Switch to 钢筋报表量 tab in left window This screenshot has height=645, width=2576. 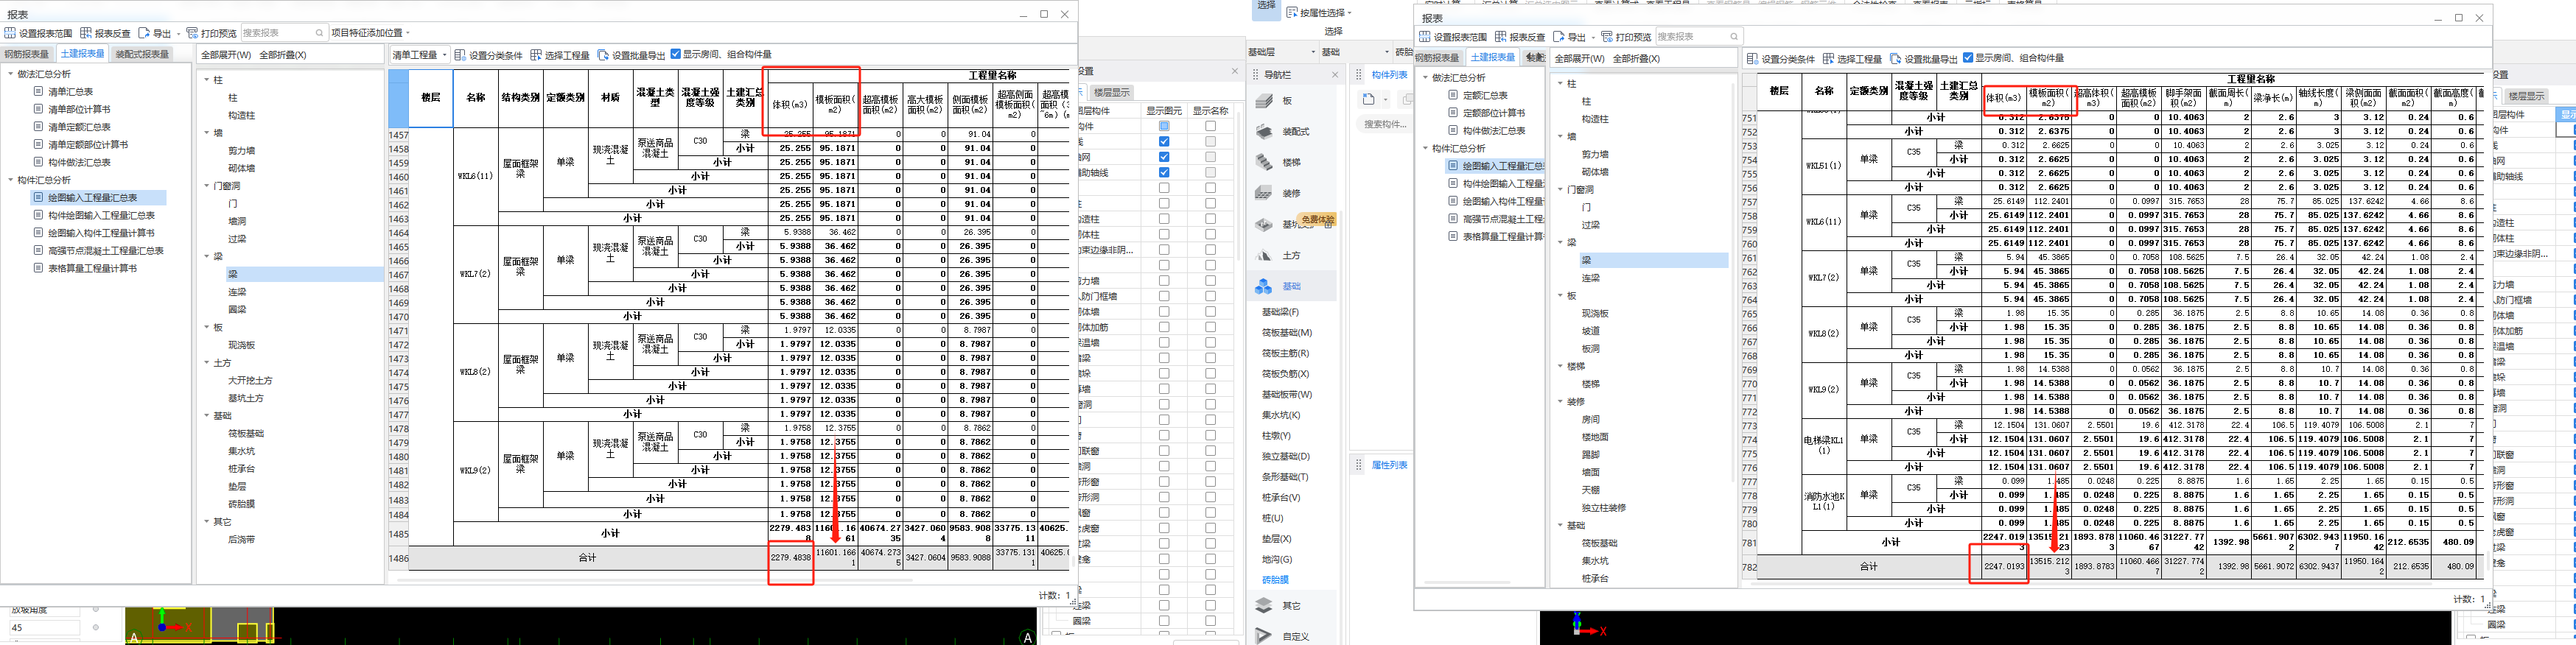[27, 54]
